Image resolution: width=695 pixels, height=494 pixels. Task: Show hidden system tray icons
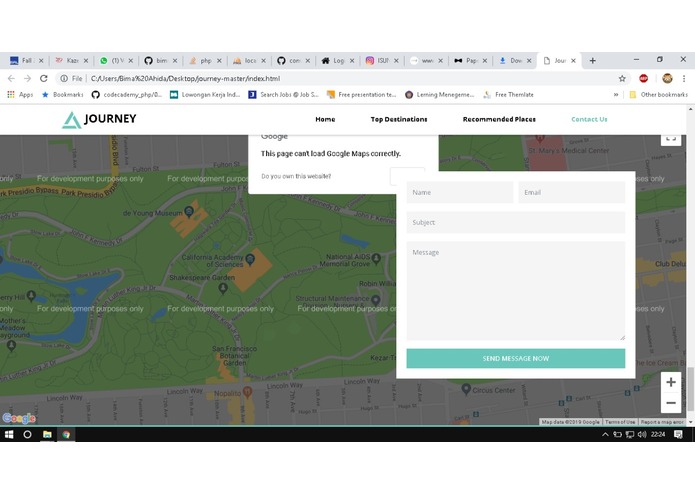(605, 434)
